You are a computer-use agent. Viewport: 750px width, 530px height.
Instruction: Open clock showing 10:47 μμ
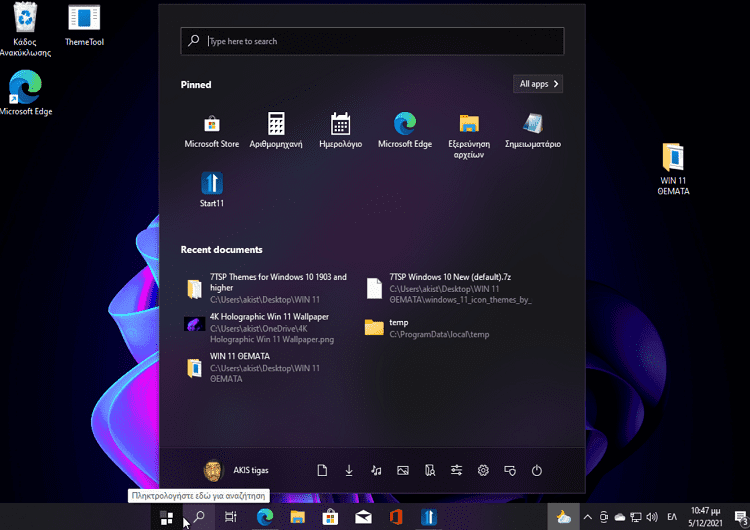(x=705, y=517)
